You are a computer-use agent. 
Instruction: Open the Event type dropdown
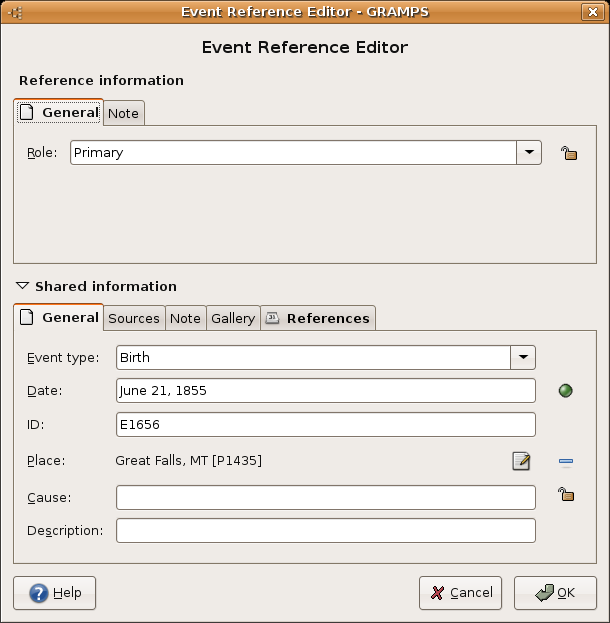523,358
